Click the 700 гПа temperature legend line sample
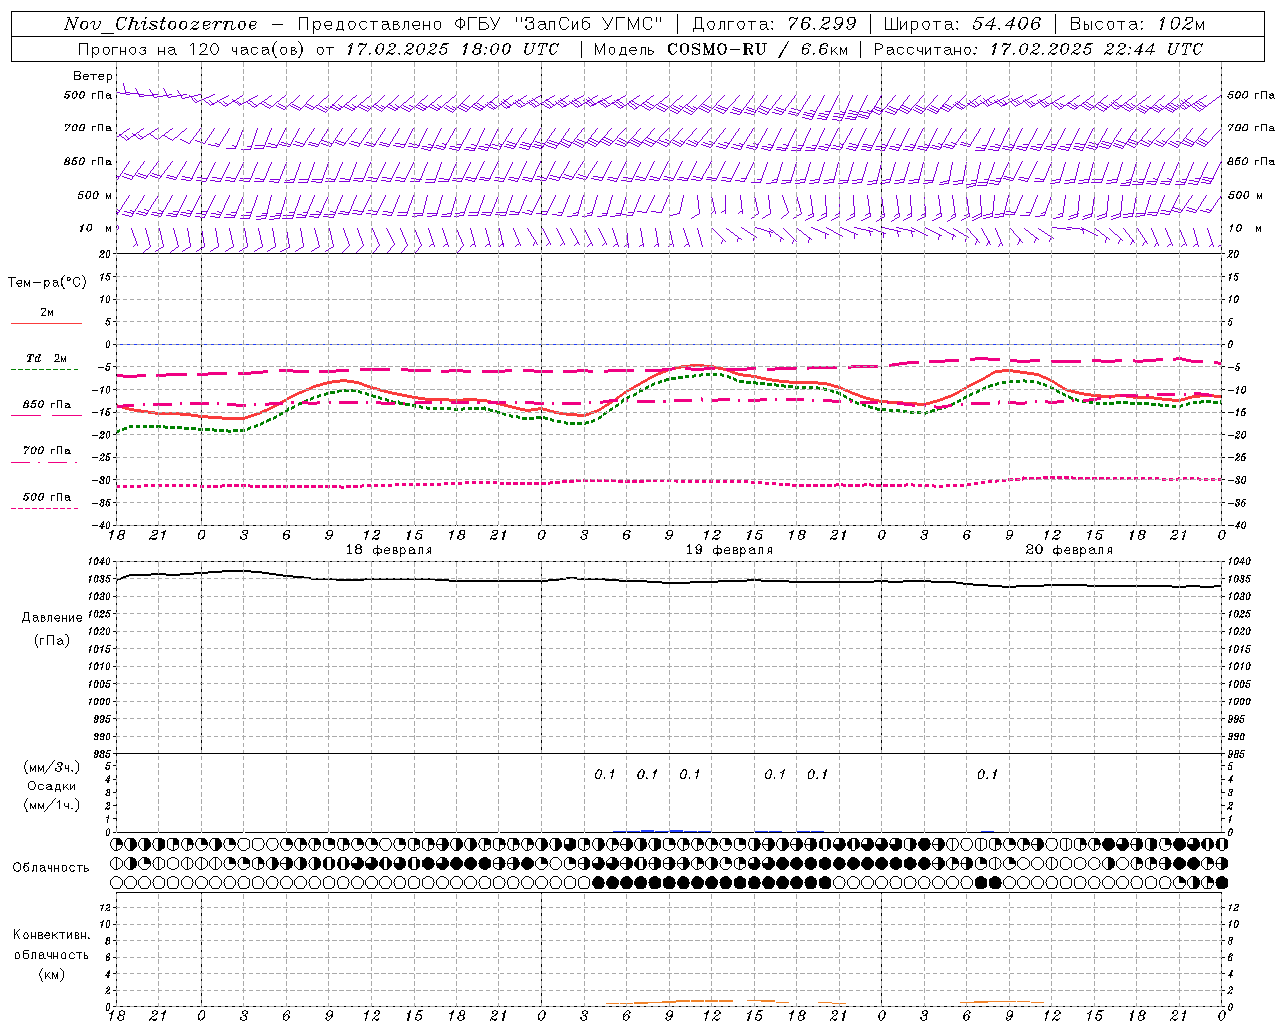This screenshot has height=1024, width=1280. [x=44, y=462]
